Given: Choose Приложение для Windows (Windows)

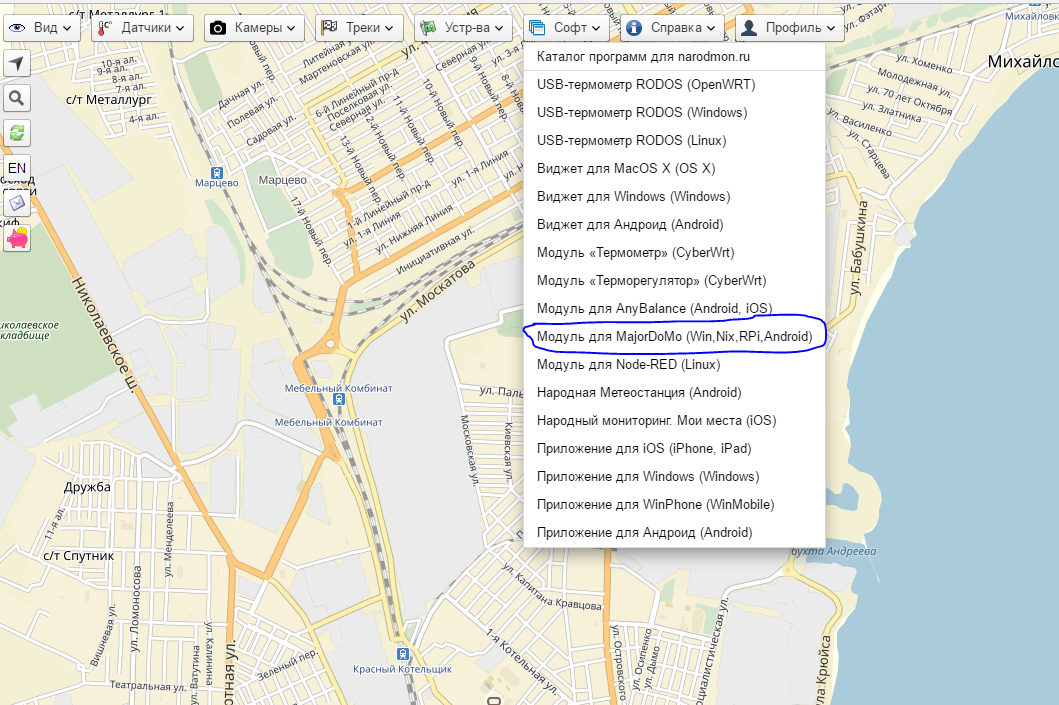Looking at the screenshot, I should click(x=674, y=477).
